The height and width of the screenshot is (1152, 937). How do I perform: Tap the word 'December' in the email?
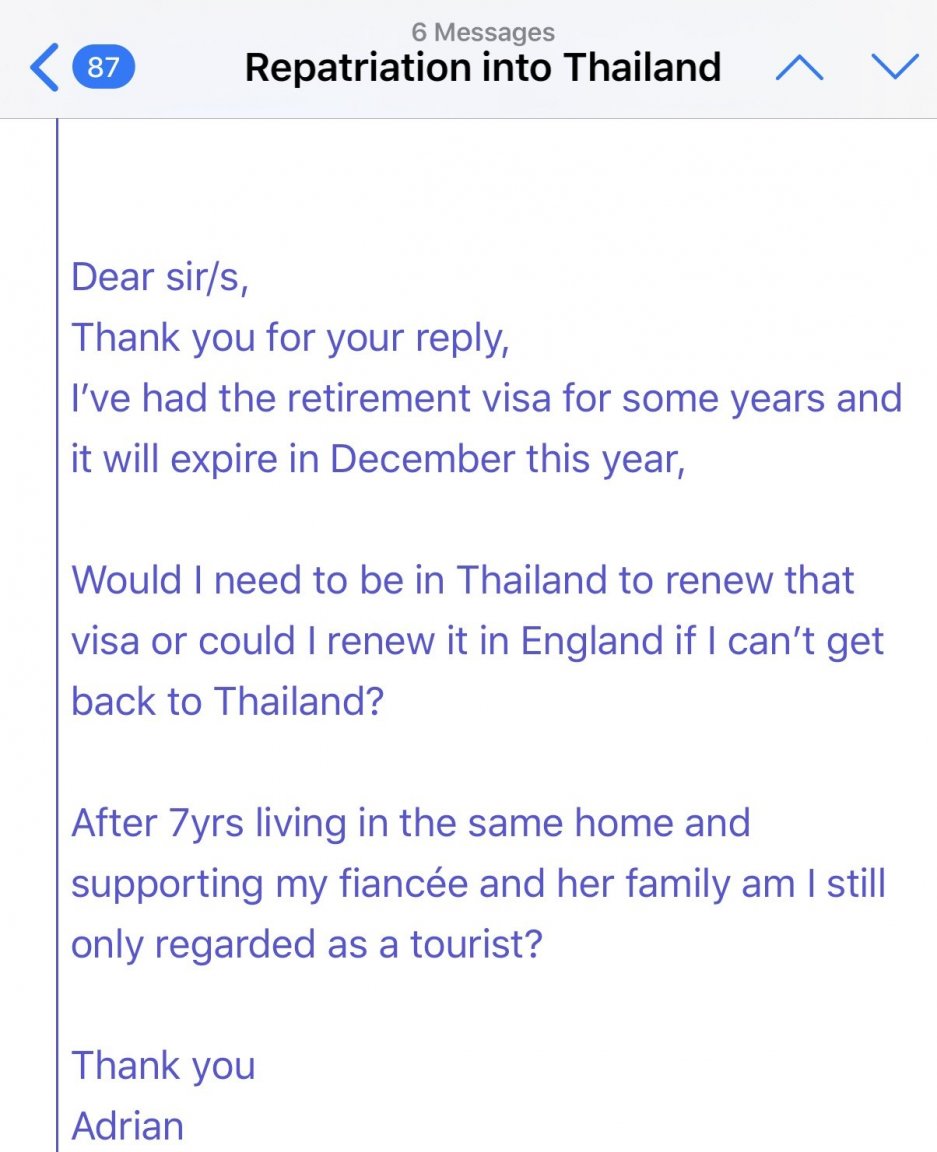point(422,459)
